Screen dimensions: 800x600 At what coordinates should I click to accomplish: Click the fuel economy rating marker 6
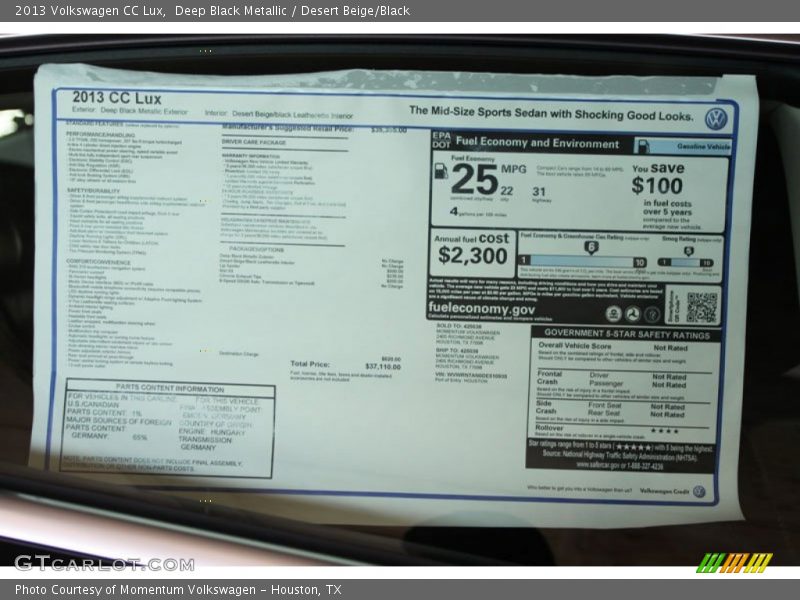click(x=591, y=248)
